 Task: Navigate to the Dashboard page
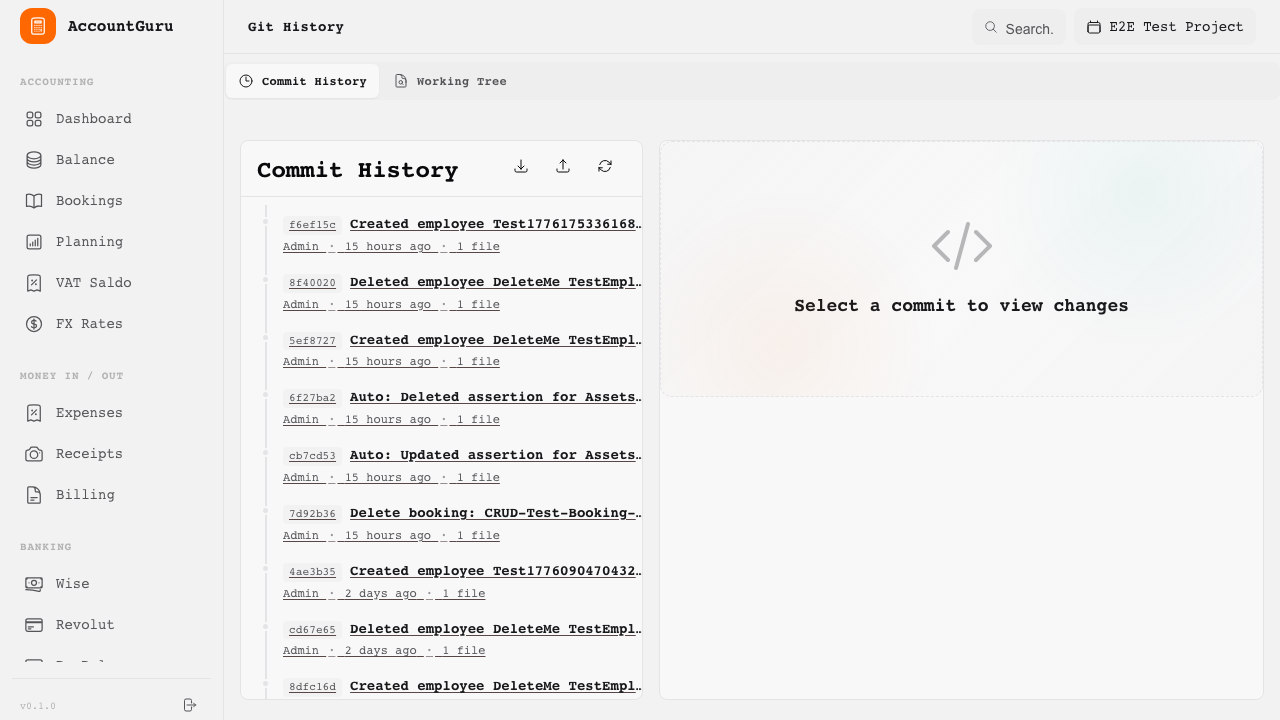click(93, 118)
